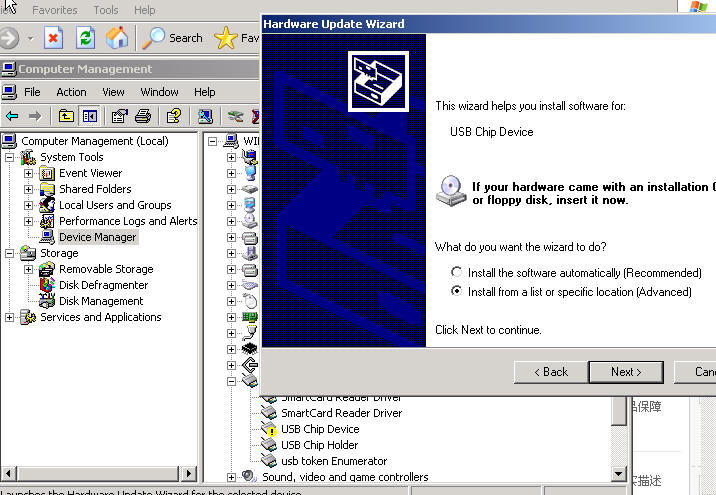Select Install the software automatically option
The height and width of the screenshot is (495, 716).
click(x=456, y=272)
